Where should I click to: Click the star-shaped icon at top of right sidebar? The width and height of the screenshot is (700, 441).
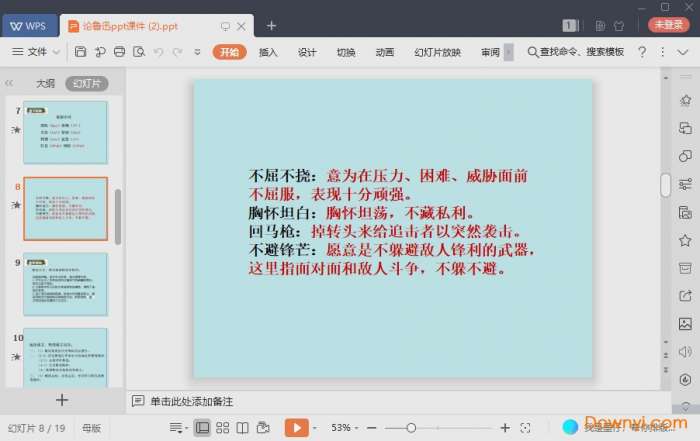[685, 100]
